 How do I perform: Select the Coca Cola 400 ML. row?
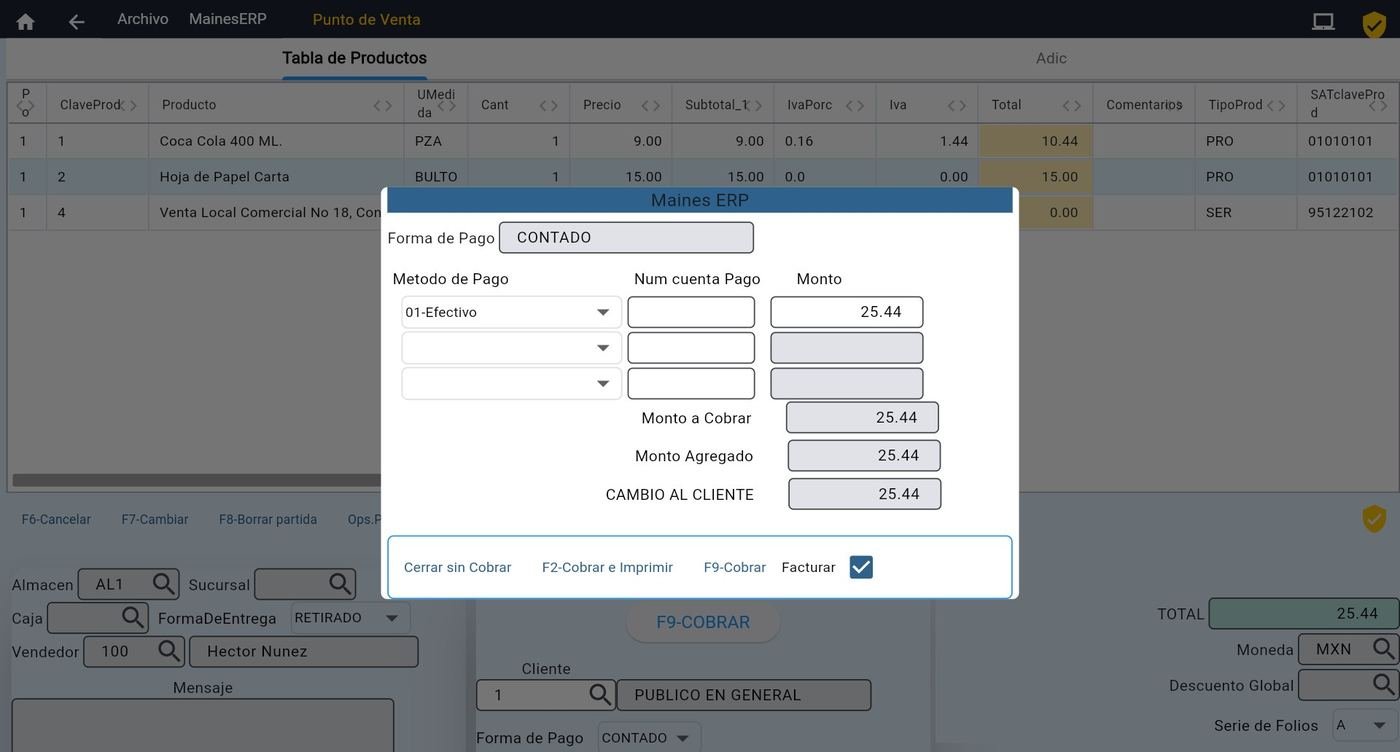coord(704,141)
